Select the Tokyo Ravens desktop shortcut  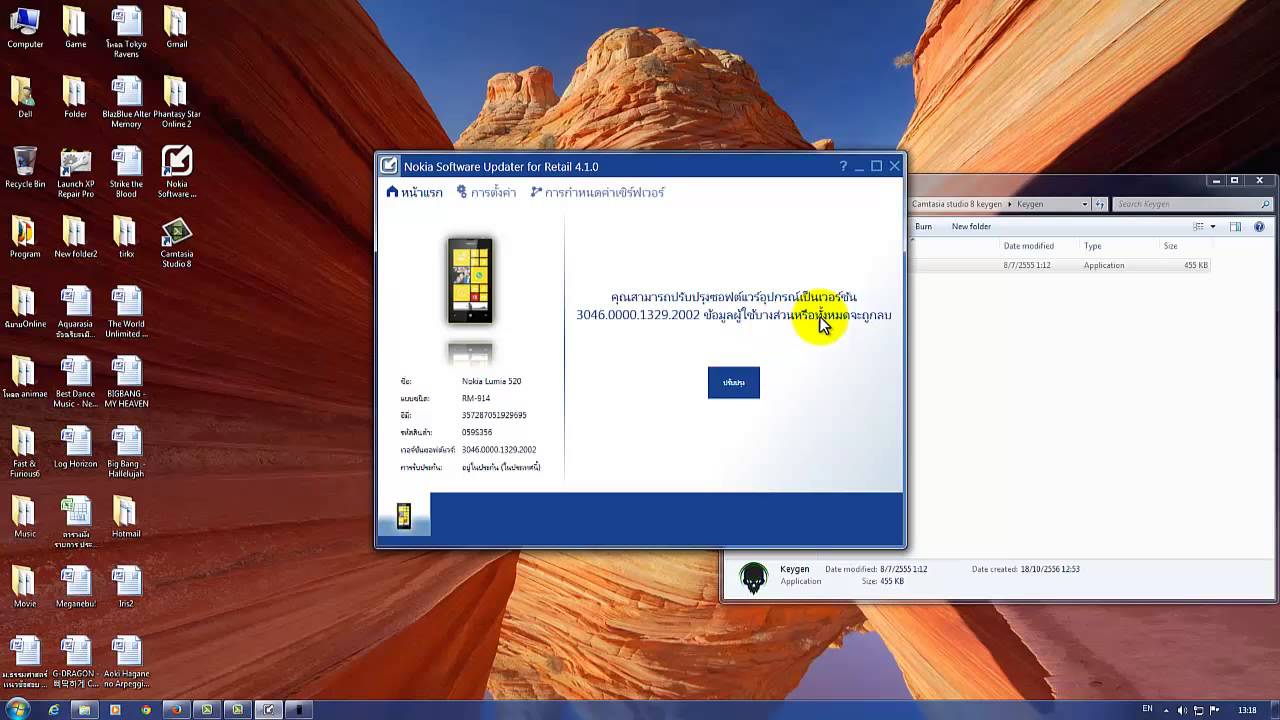coord(126,32)
